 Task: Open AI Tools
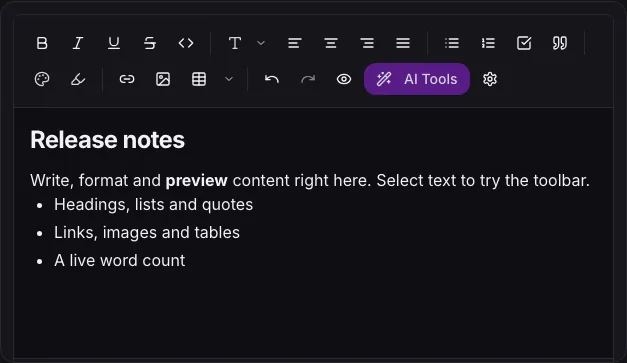coord(417,79)
